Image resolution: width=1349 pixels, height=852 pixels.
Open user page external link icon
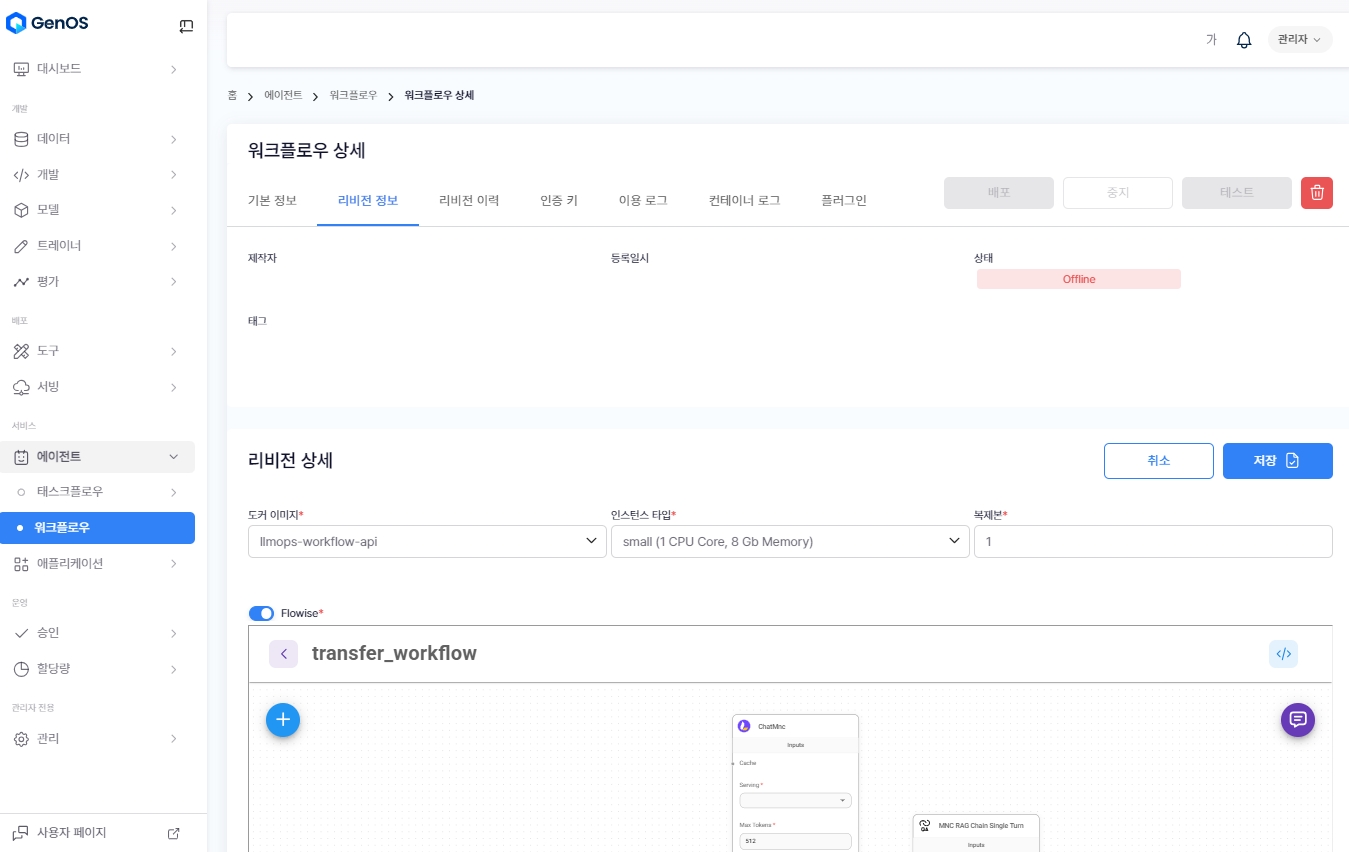tap(173, 833)
